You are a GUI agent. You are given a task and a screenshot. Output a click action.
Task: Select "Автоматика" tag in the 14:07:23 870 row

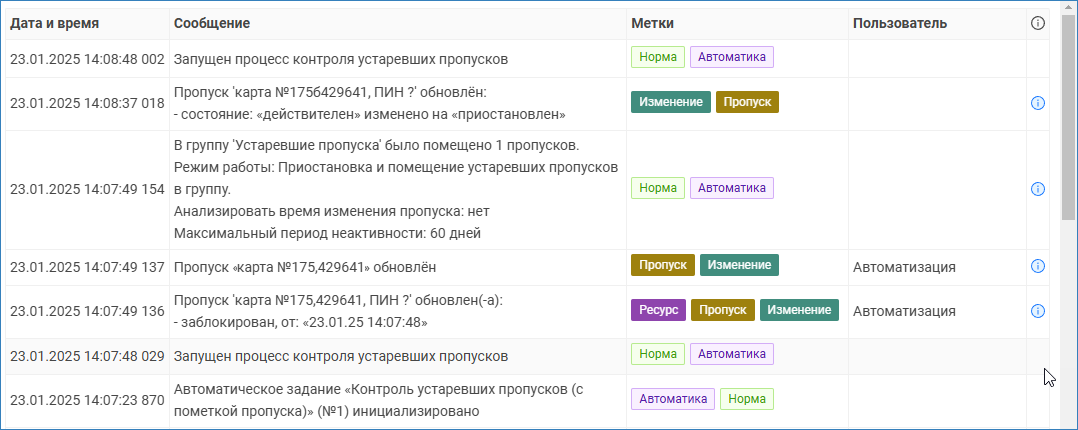(x=672, y=399)
